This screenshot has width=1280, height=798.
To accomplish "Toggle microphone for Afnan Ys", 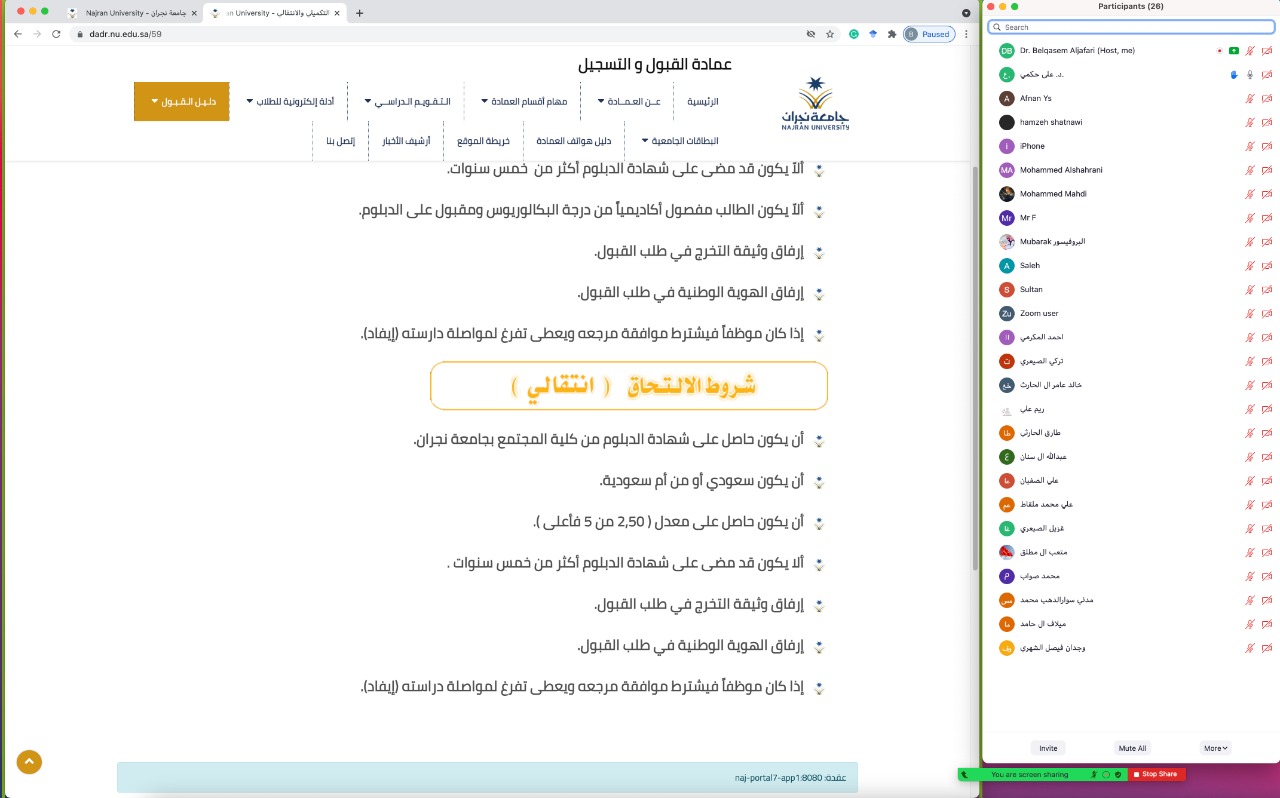I will (1250, 98).
